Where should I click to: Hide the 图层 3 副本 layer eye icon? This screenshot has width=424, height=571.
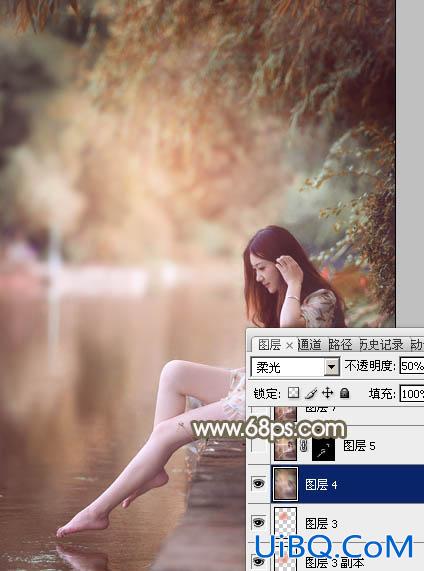[259, 561]
